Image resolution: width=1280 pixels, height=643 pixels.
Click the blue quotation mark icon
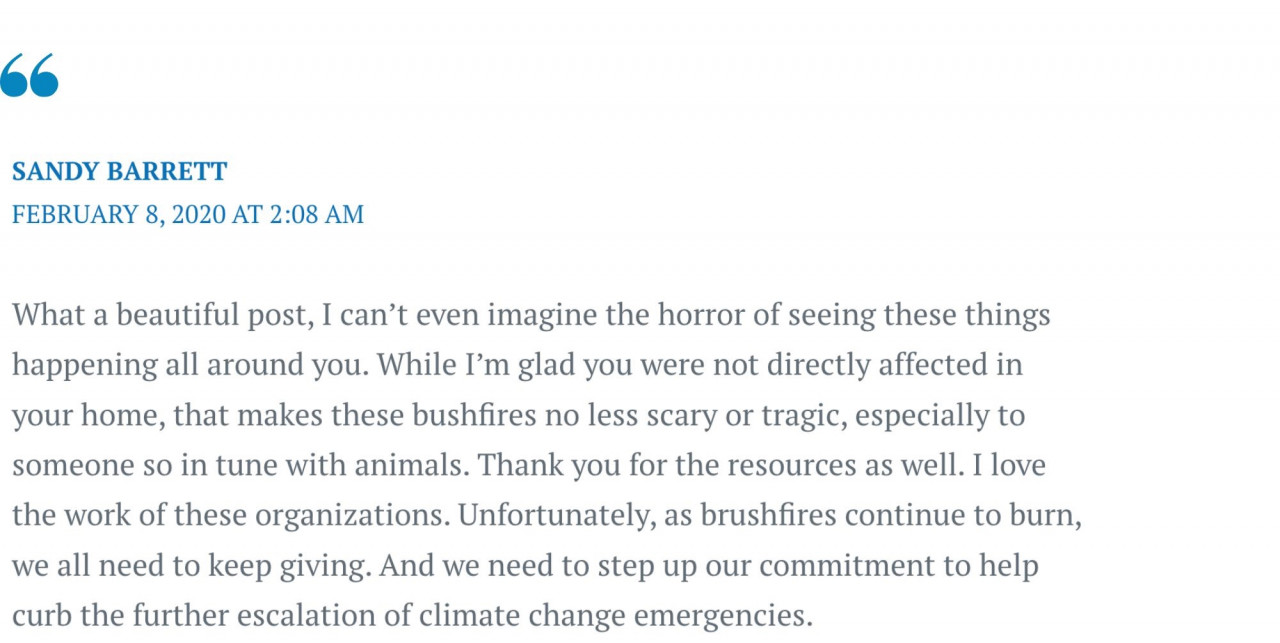[29, 75]
